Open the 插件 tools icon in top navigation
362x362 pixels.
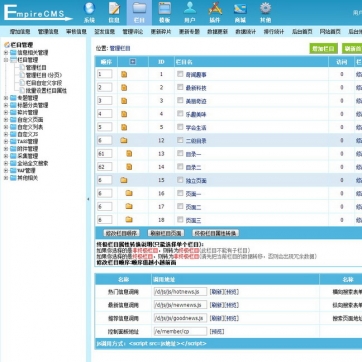(215, 9)
